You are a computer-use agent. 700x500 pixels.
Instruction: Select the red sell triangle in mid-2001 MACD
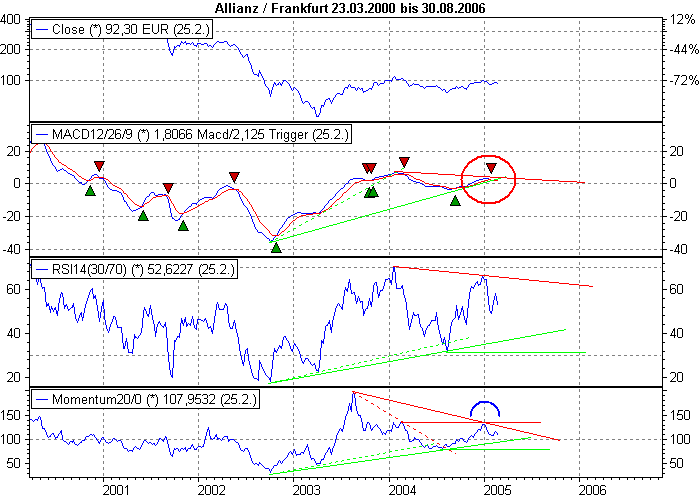click(x=168, y=188)
